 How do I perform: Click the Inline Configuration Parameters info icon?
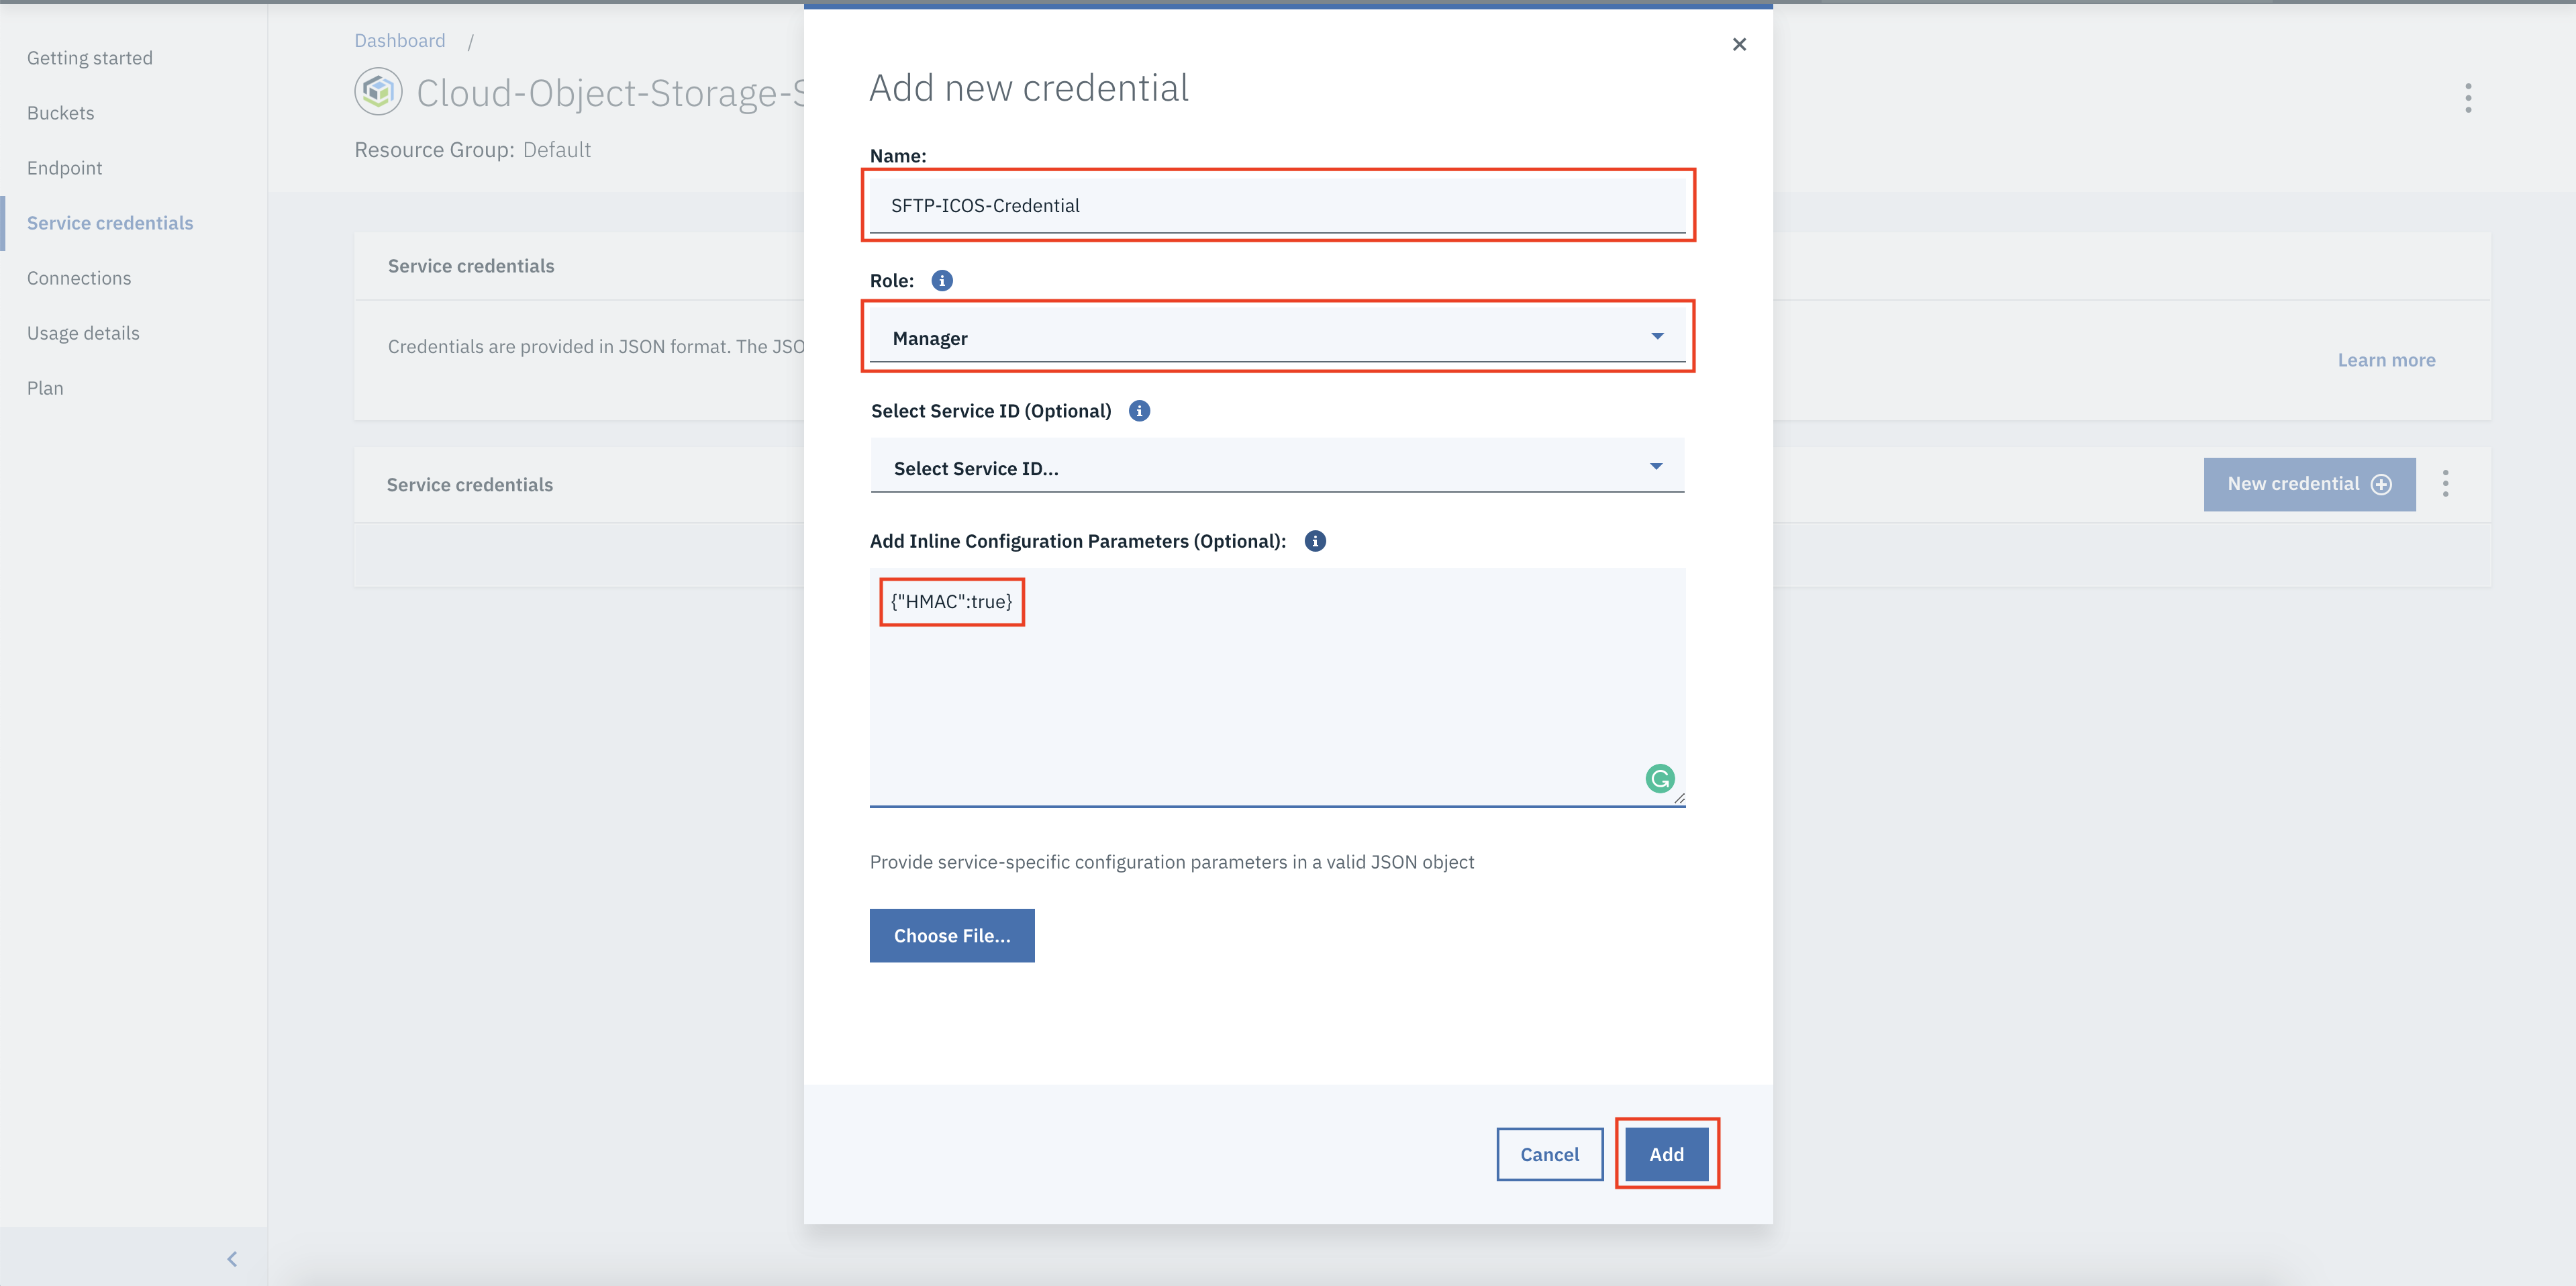click(x=1314, y=541)
